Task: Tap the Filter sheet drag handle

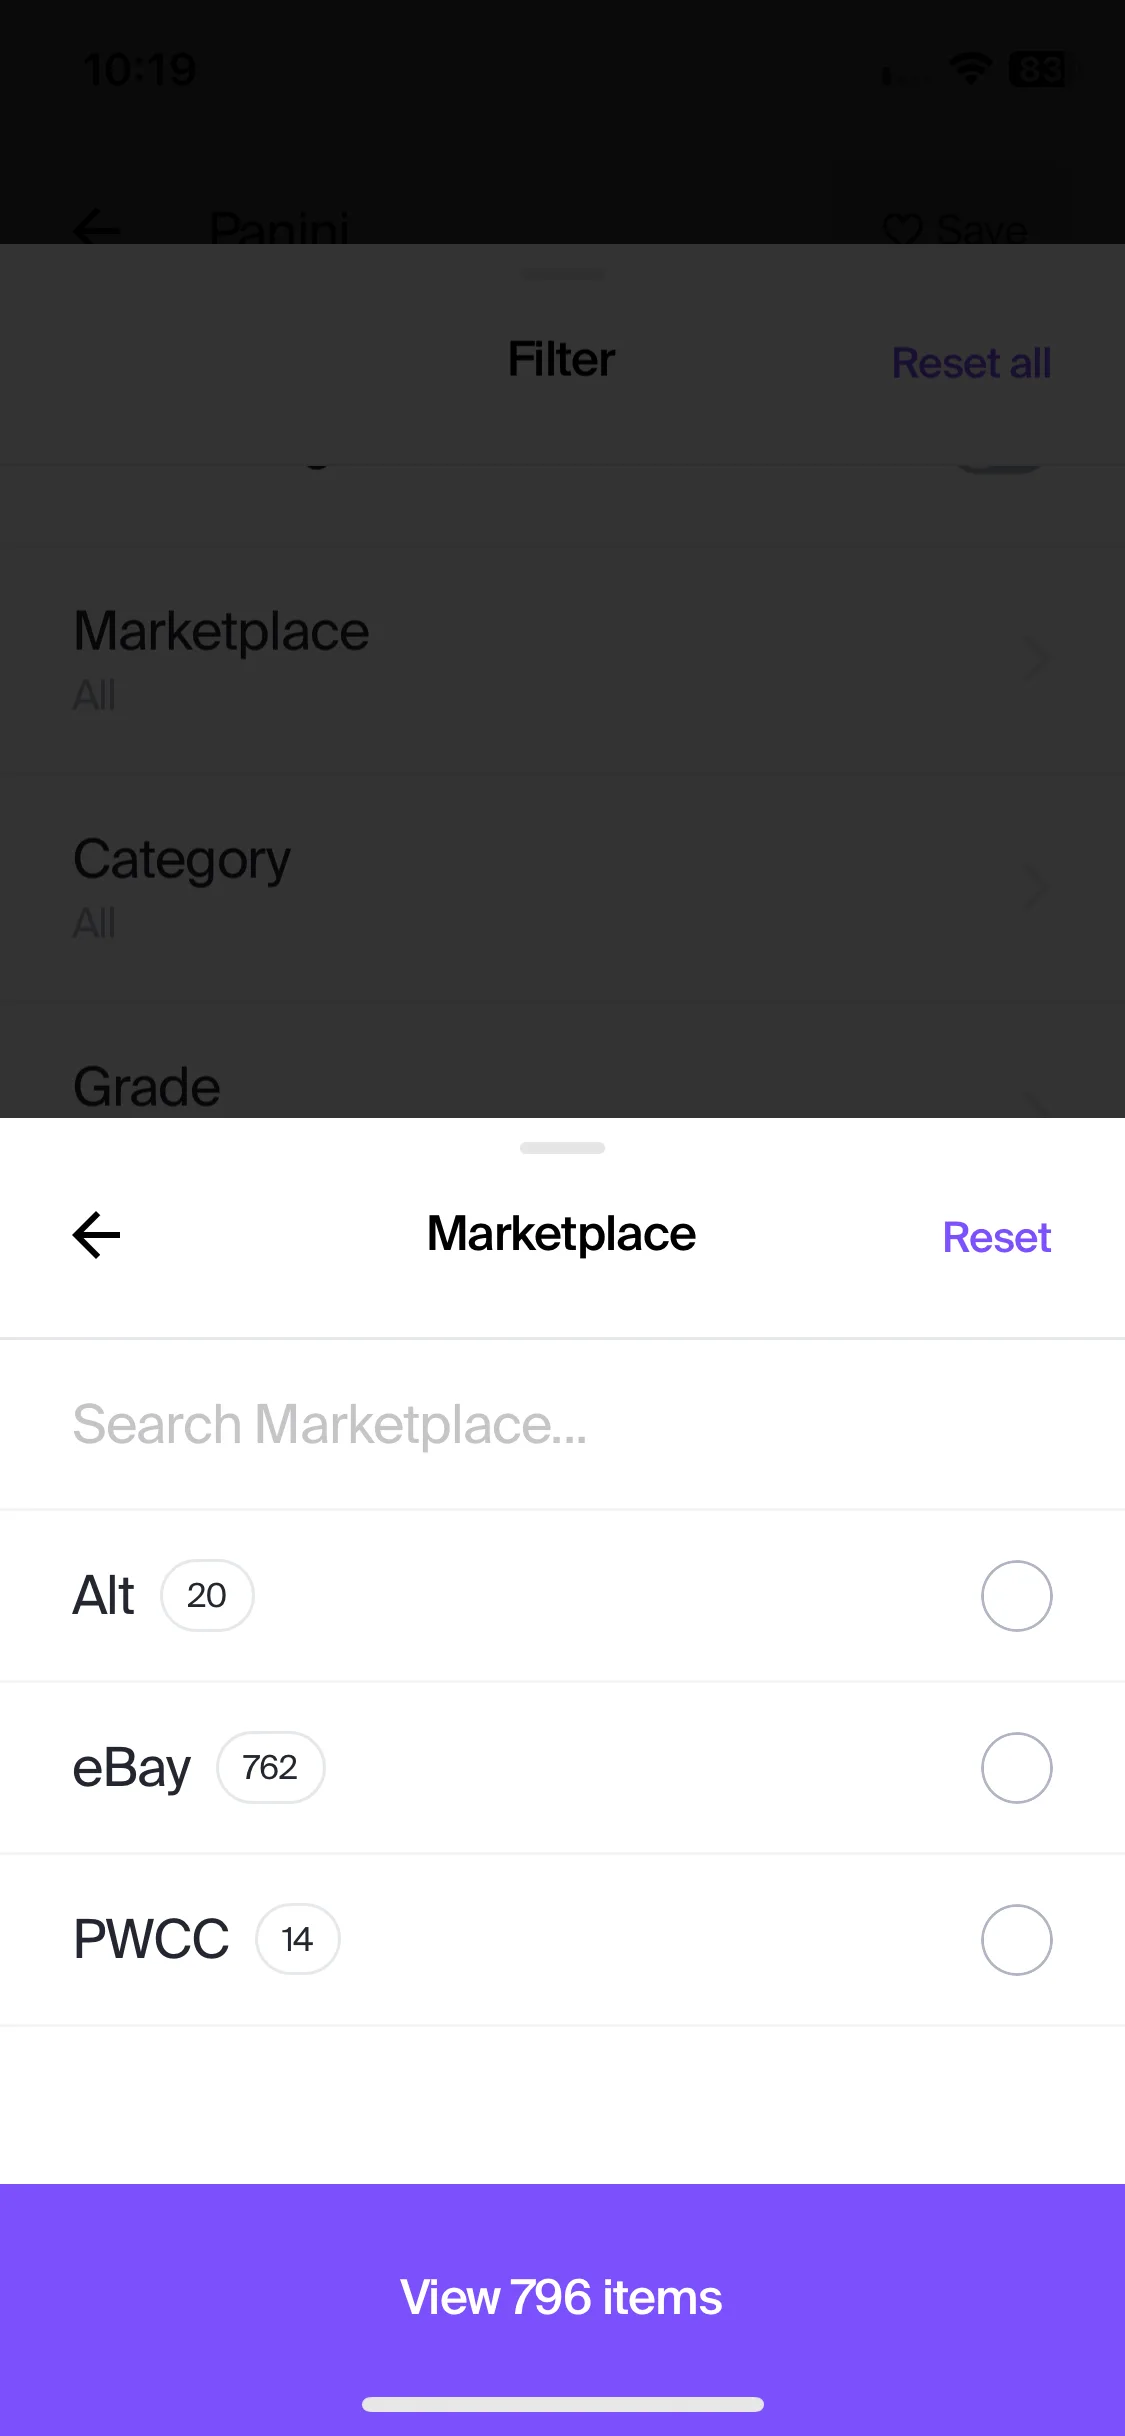Action: (562, 274)
